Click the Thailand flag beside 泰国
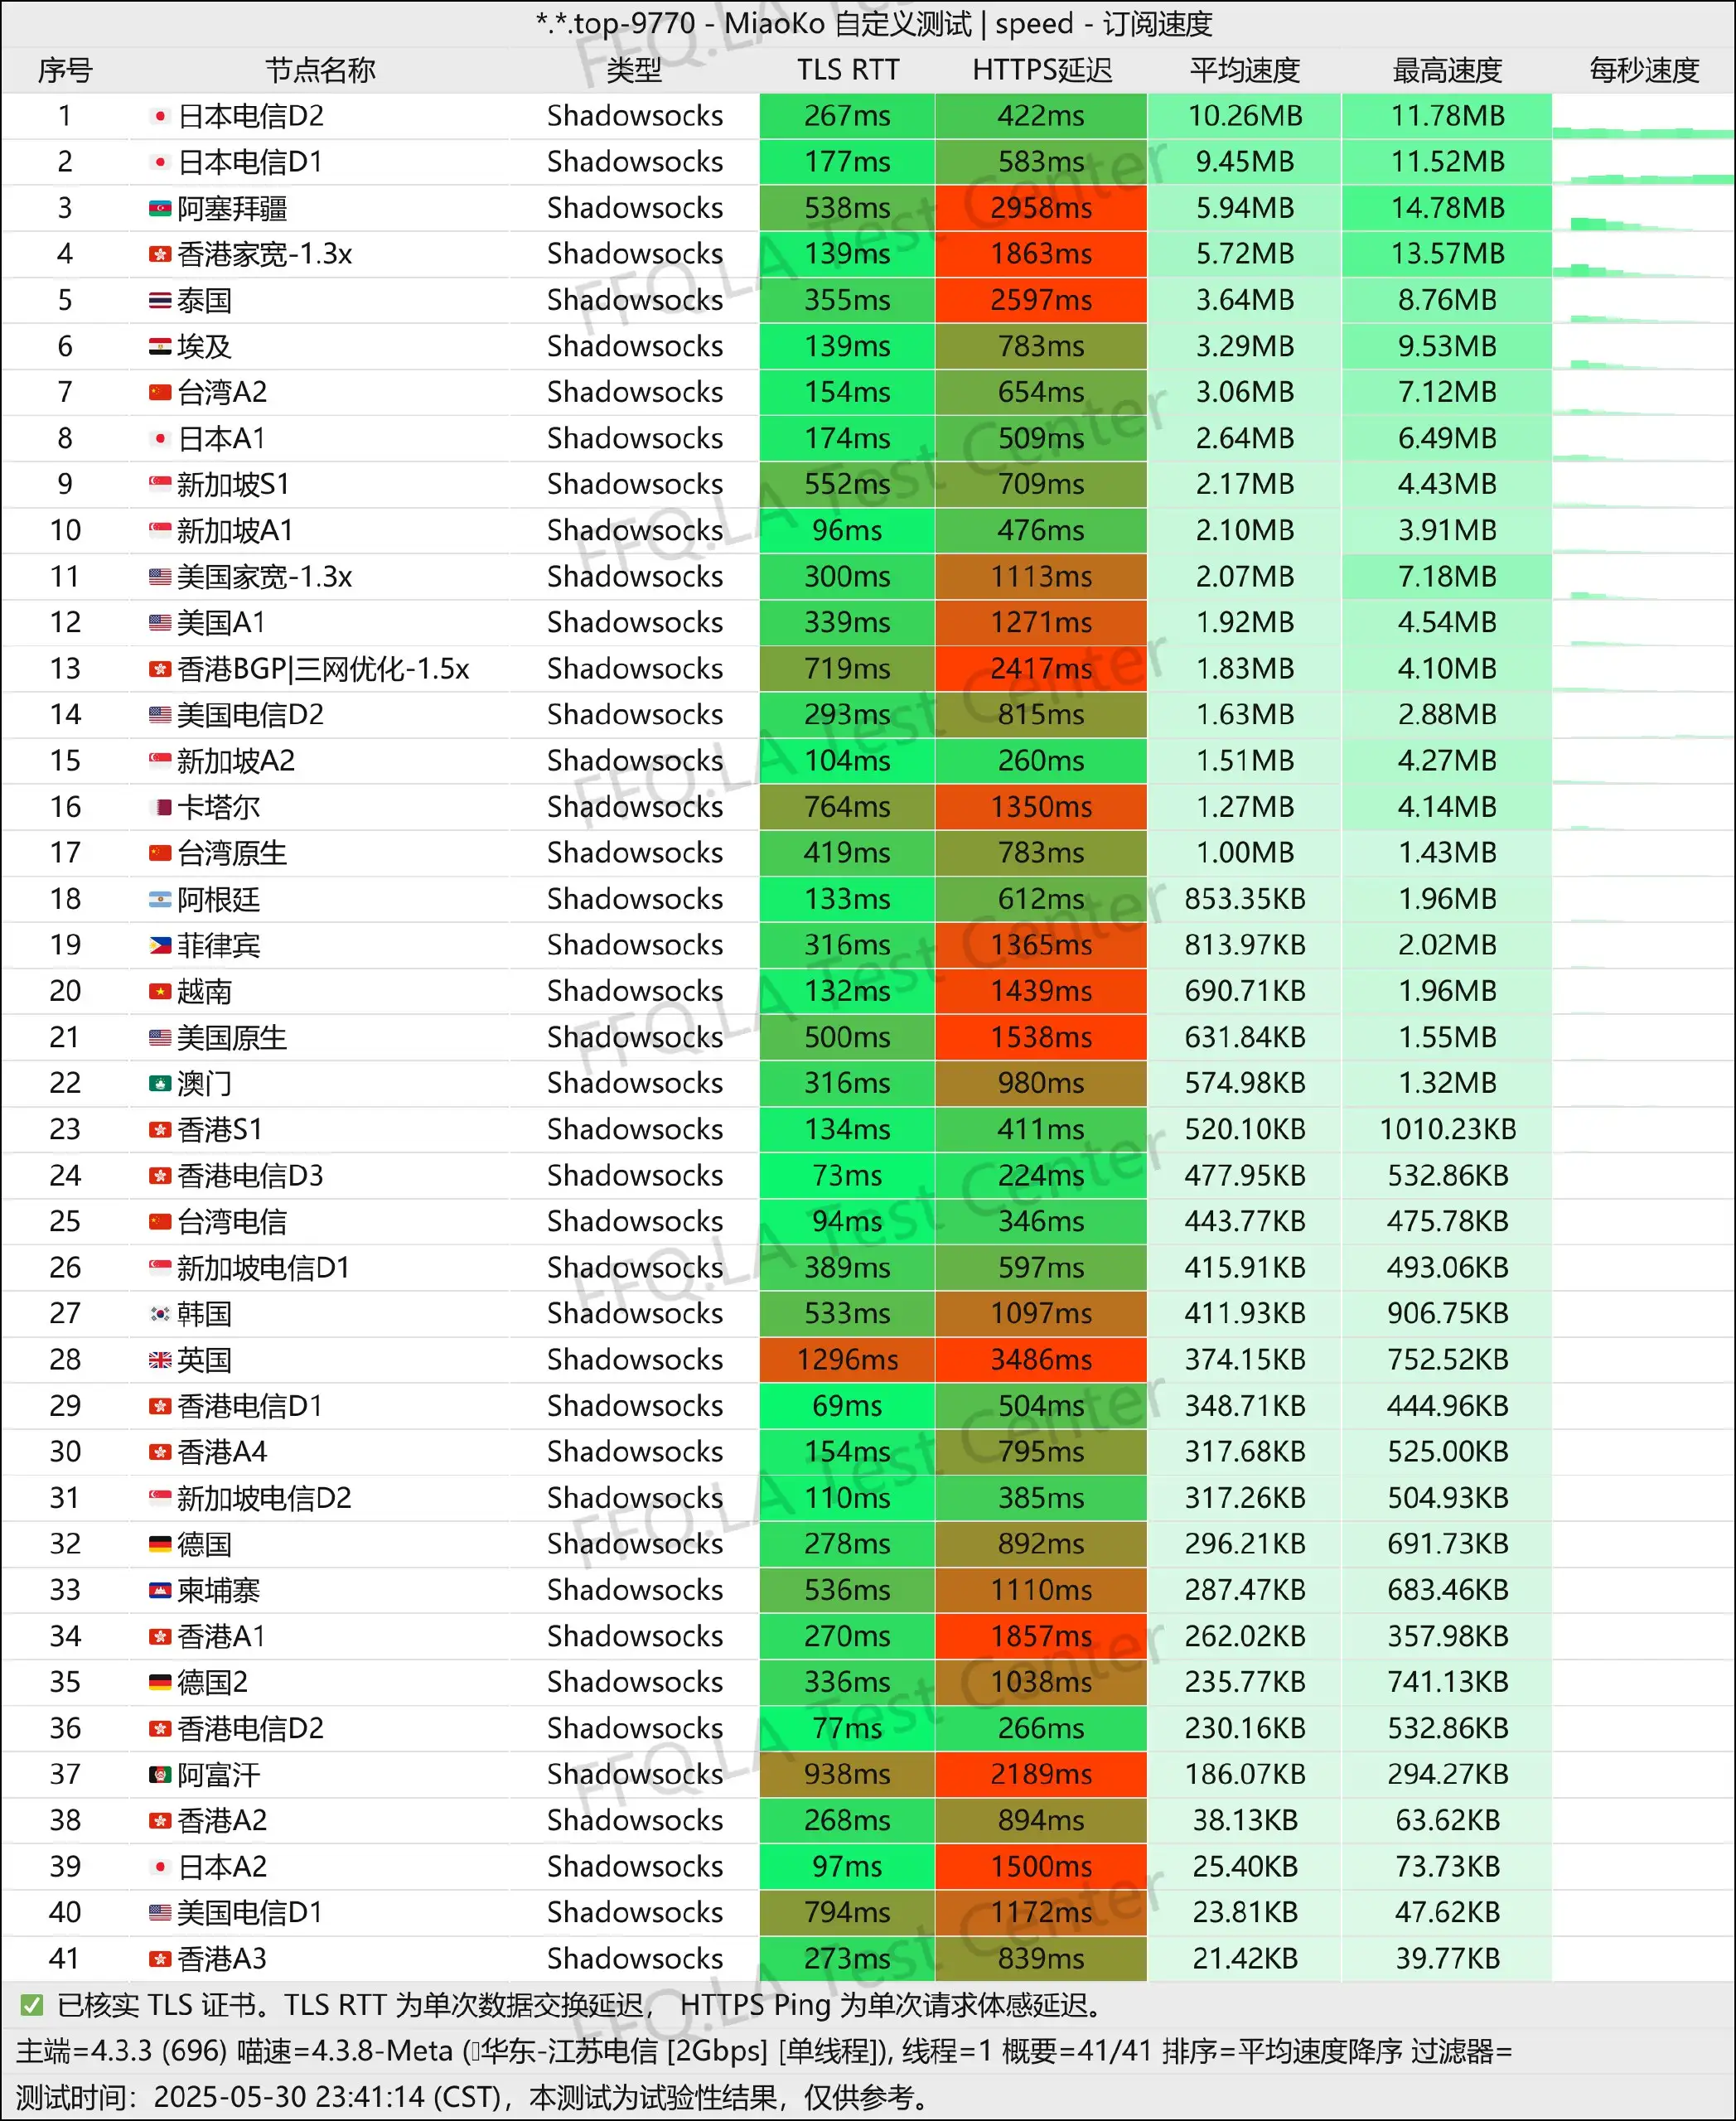 pyautogui.click(x=160, y=300)
